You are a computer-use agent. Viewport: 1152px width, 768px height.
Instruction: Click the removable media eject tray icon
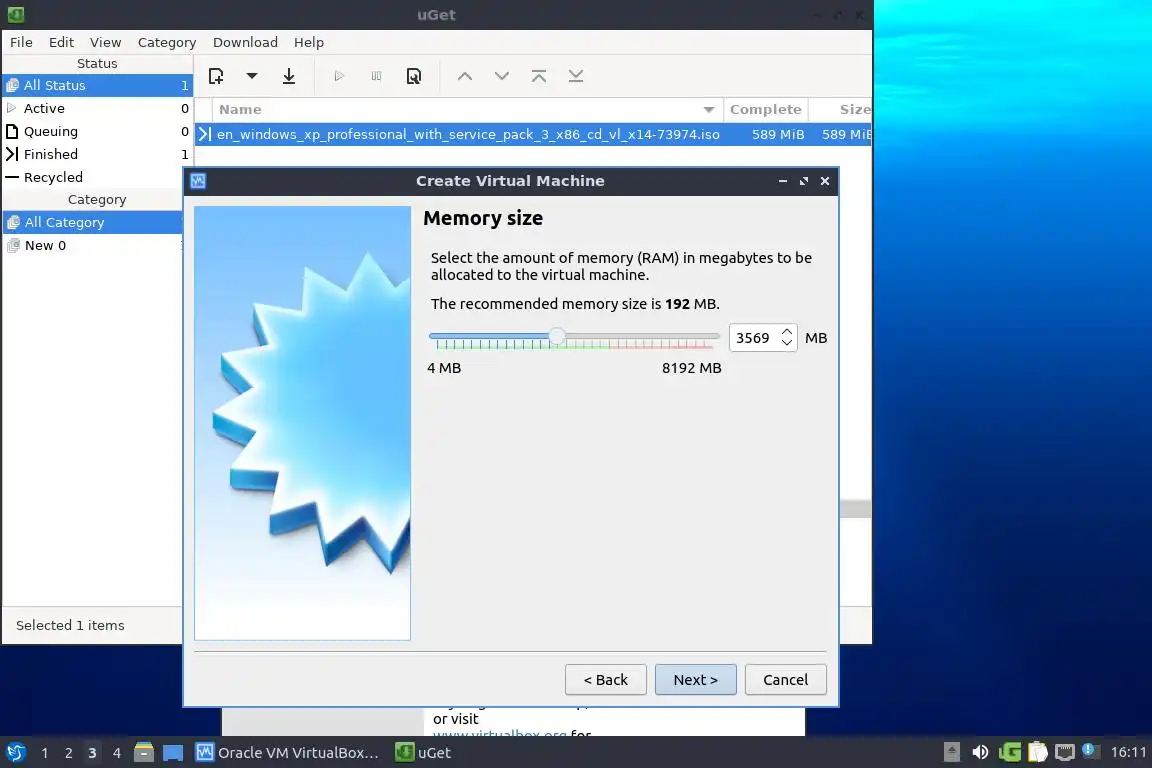pyautogui.click(x=951, y=752)
